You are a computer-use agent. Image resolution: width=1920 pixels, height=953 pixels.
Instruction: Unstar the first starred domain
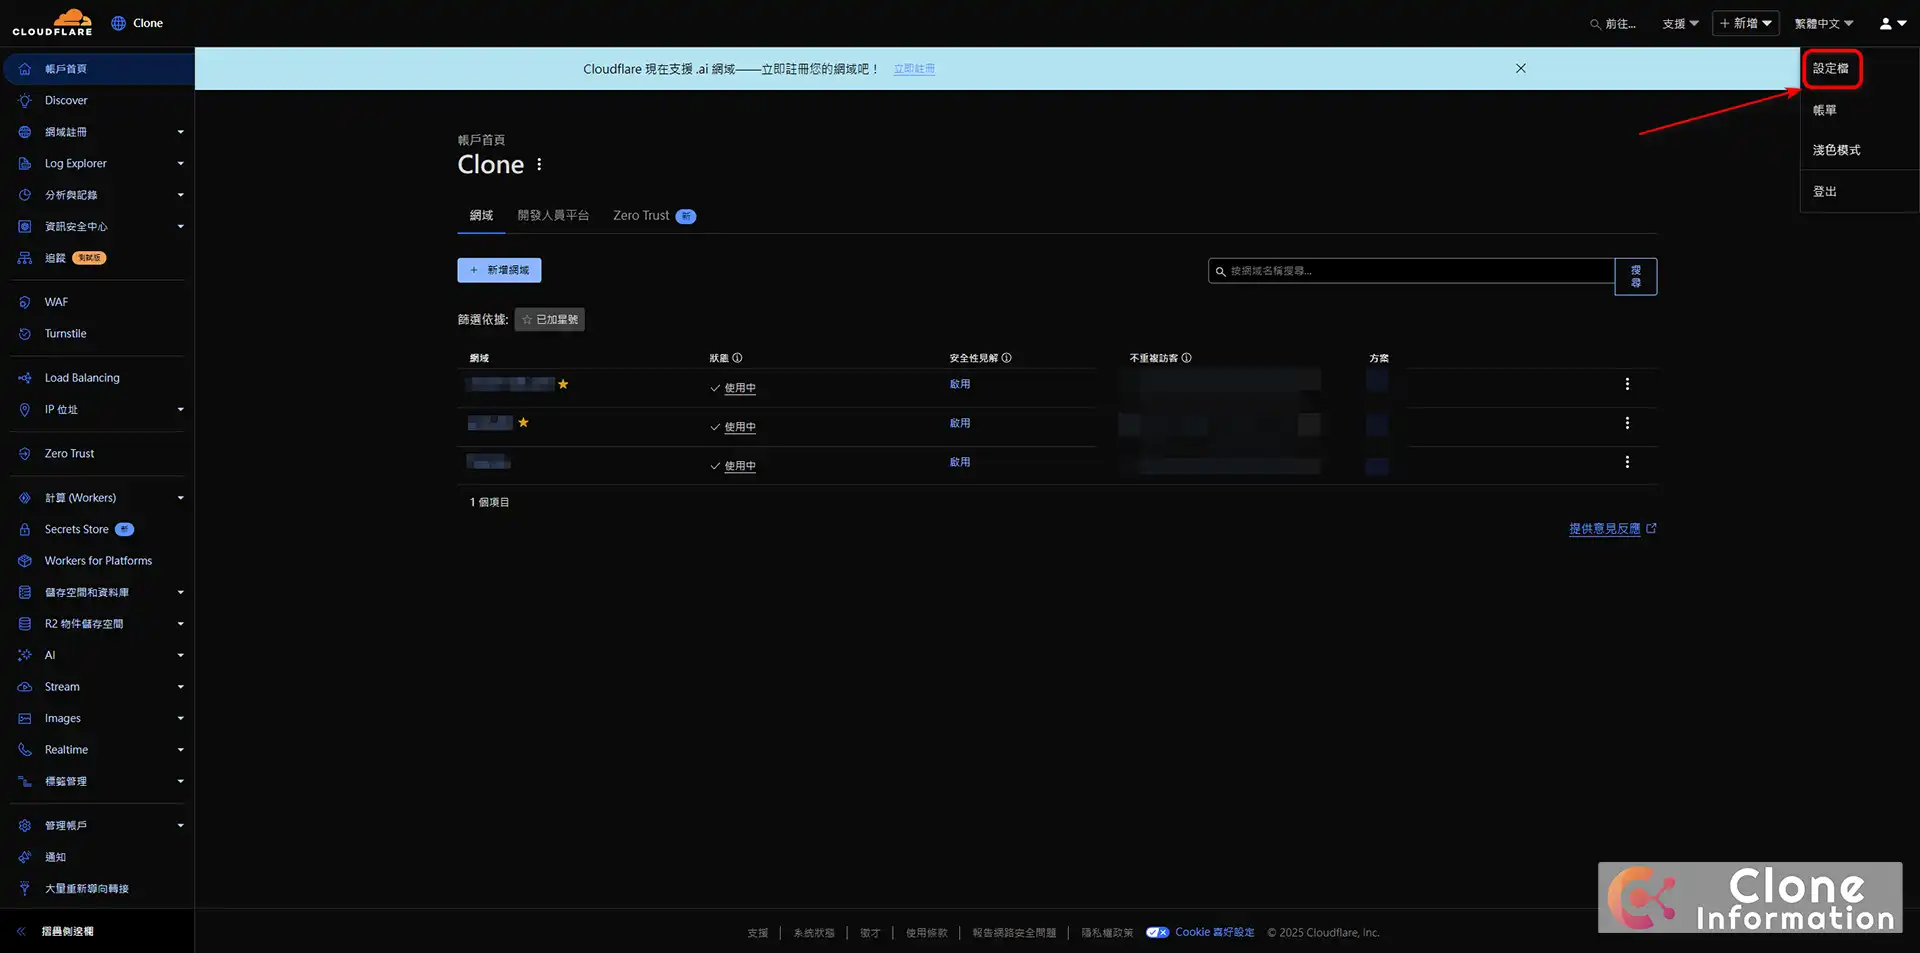point(563,384)
